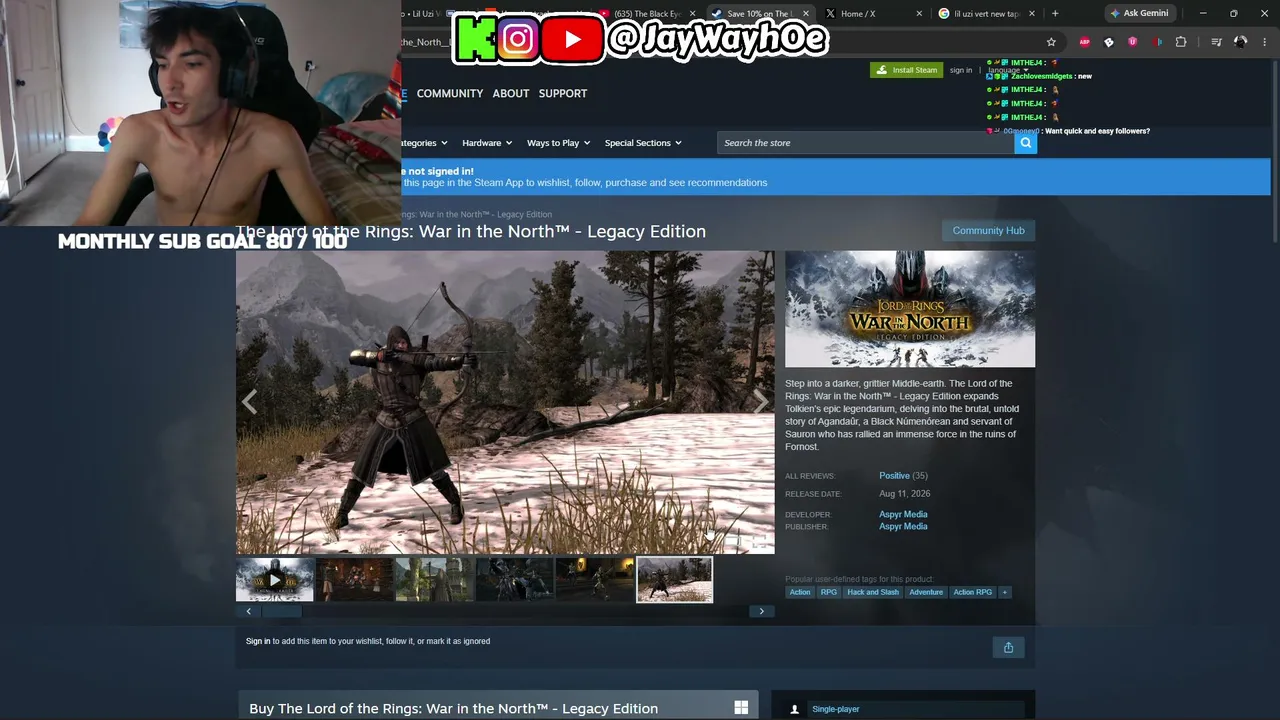This screenshot has height=720, width=1280.
Task: Expand the Special Sections menu
Action: 643,143
